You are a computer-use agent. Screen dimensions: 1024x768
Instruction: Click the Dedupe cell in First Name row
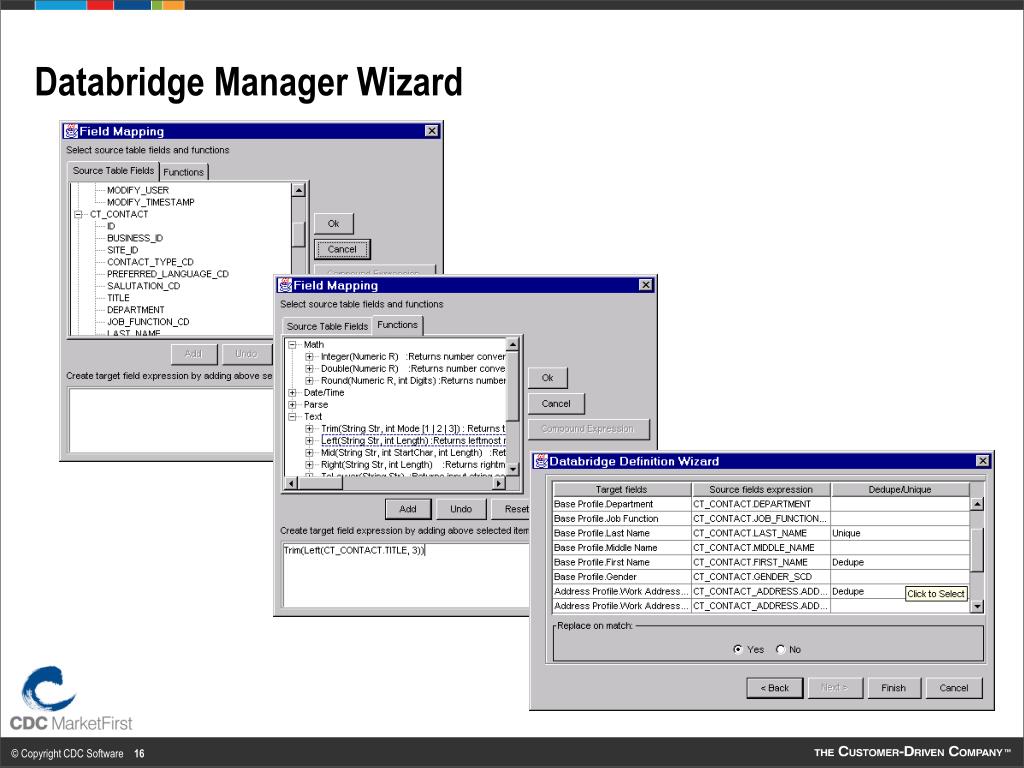(900, 562)
